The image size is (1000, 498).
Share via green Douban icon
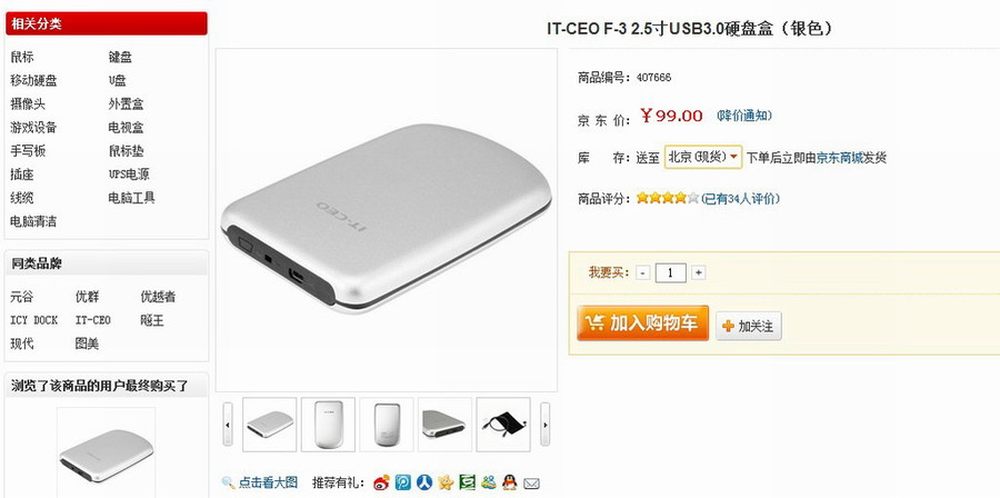click(x=467, y=483)
